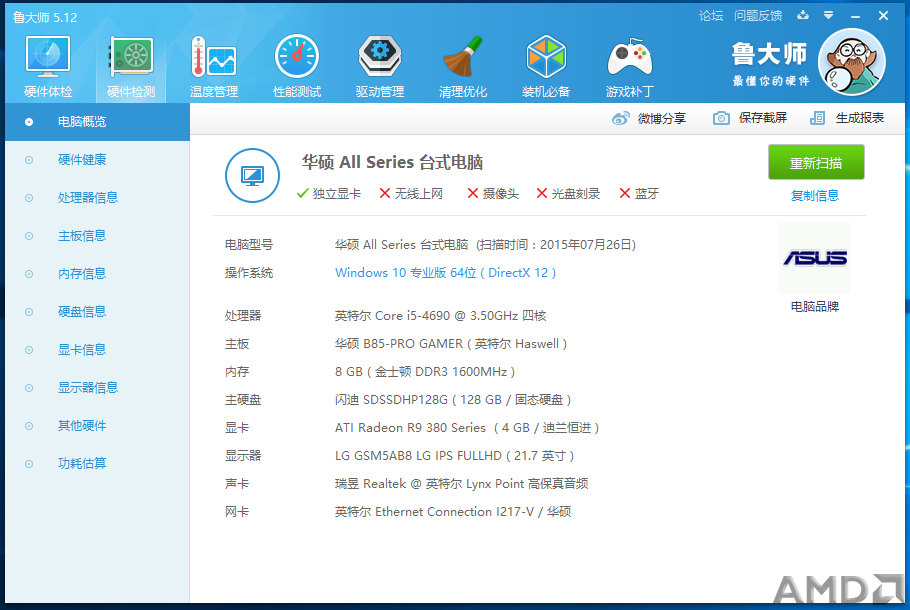Click the 华硕 B85-PRO GAMER motherboard text
This screenshot has width=910, height=610.
[451, 344]
